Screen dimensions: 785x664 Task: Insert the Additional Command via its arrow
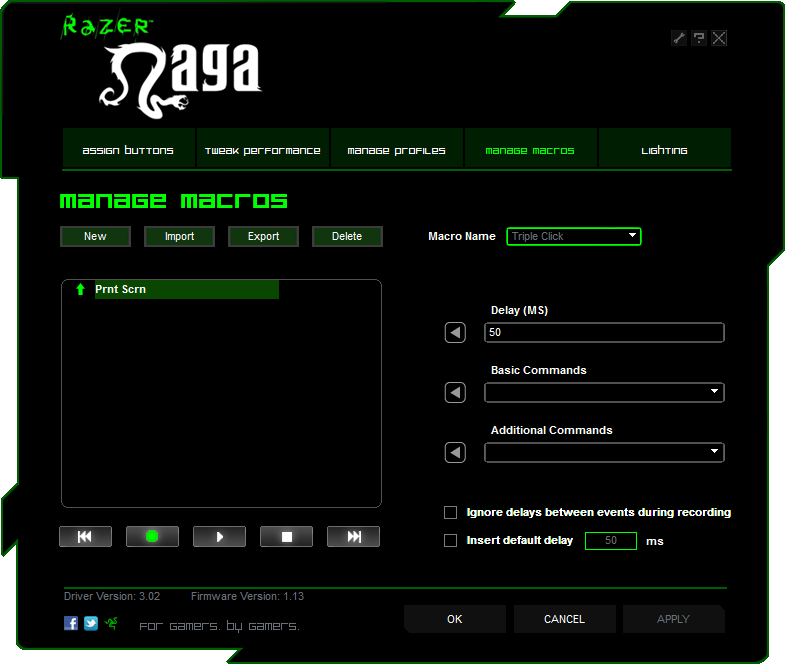[x=455, y=453]
